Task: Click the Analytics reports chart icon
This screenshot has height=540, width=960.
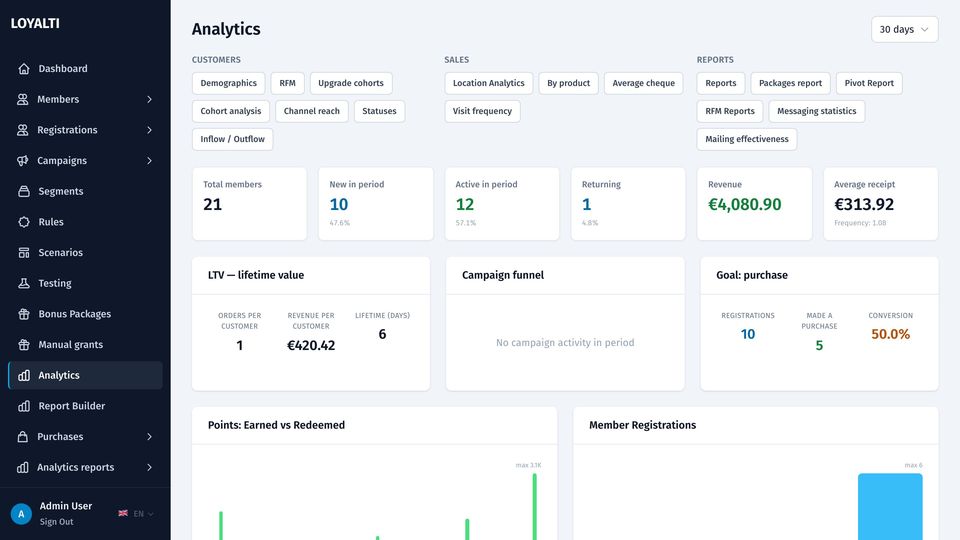Action: click(23, 467)
